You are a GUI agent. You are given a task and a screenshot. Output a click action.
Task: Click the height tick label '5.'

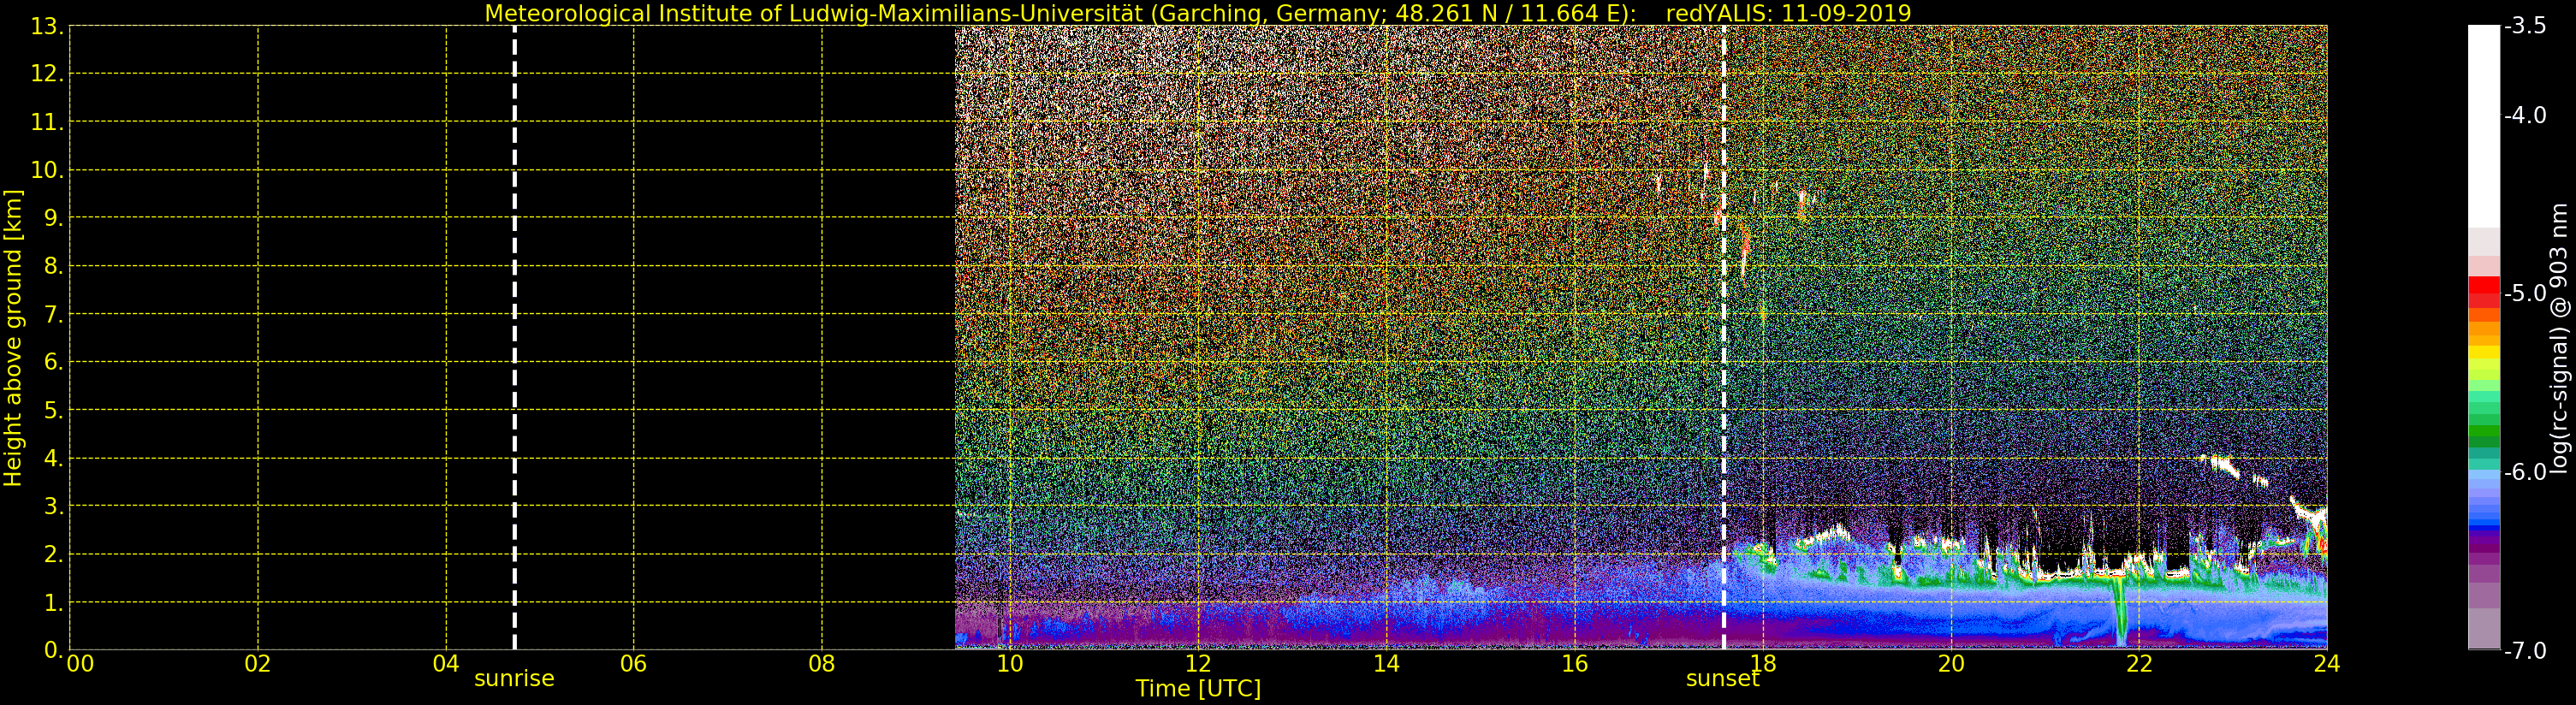[x=54, y=410]
